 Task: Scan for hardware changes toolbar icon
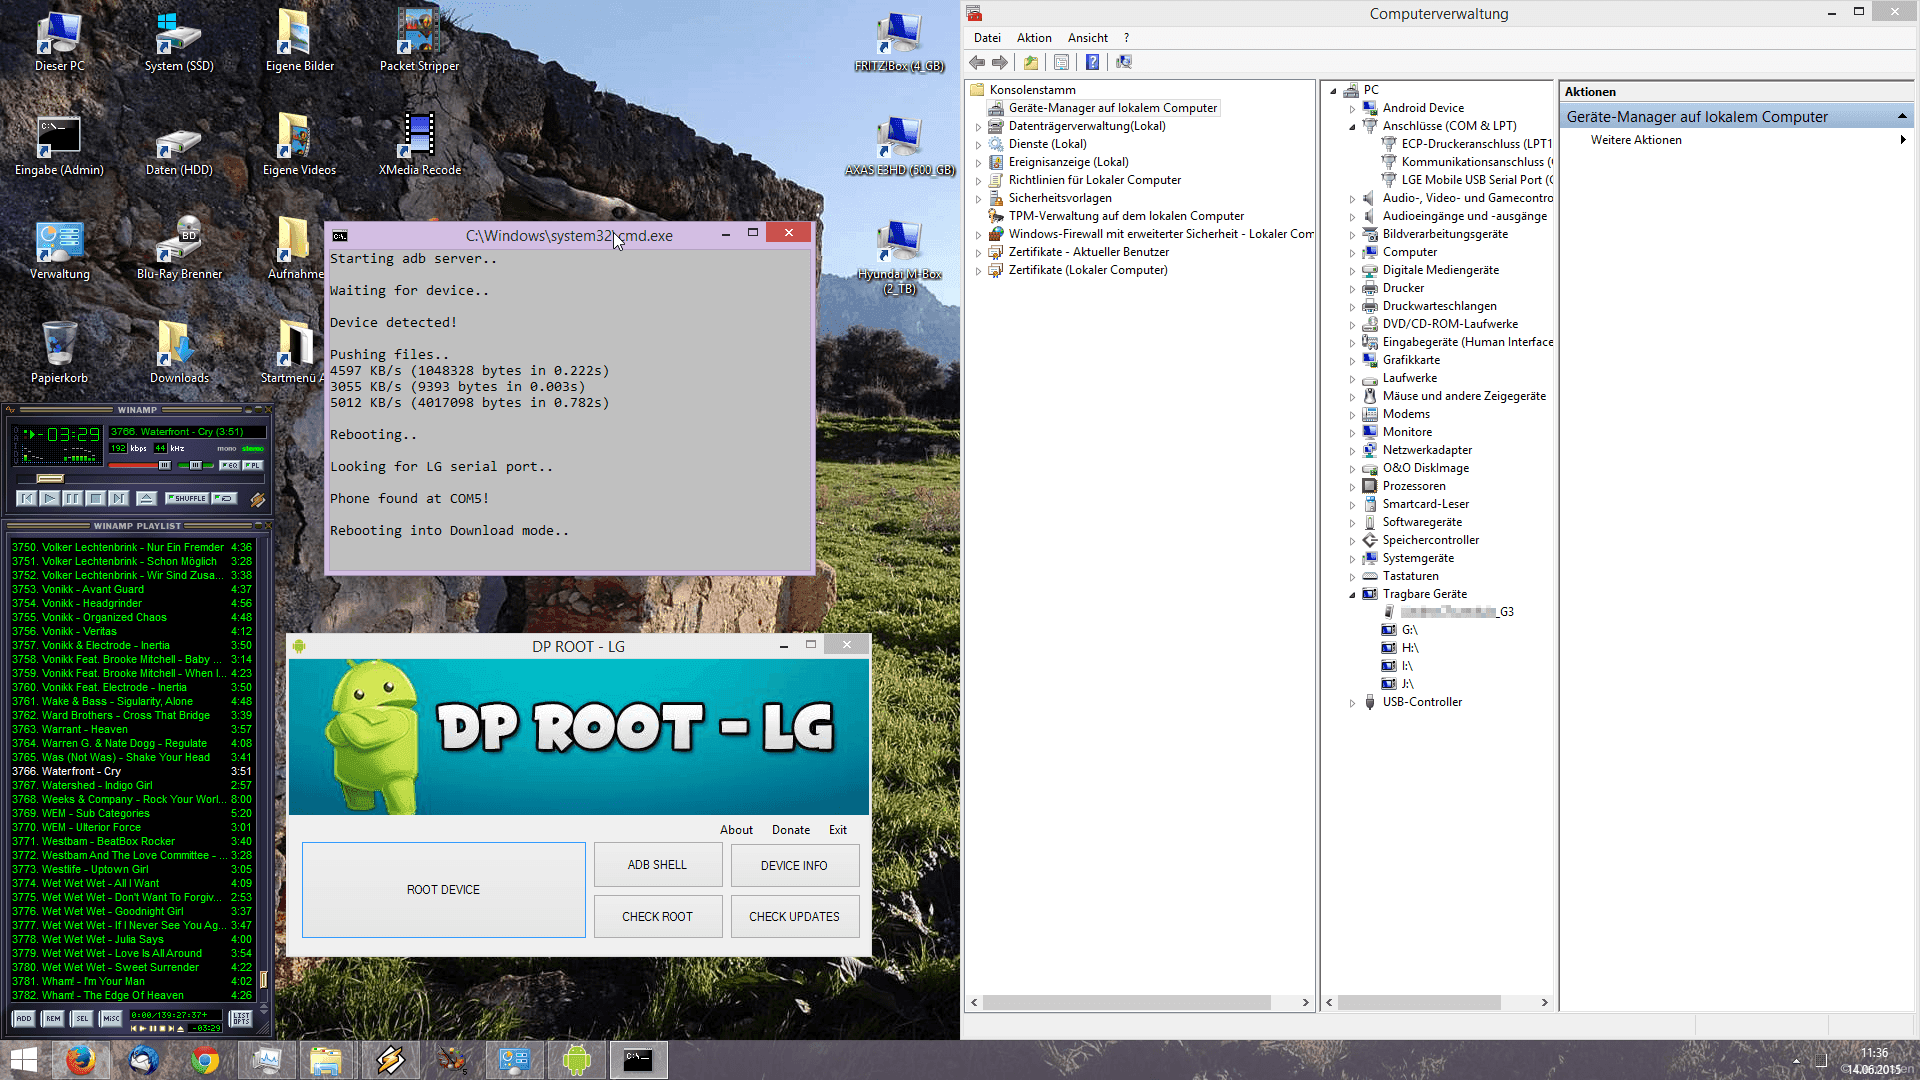click(x=1124, y=62)
